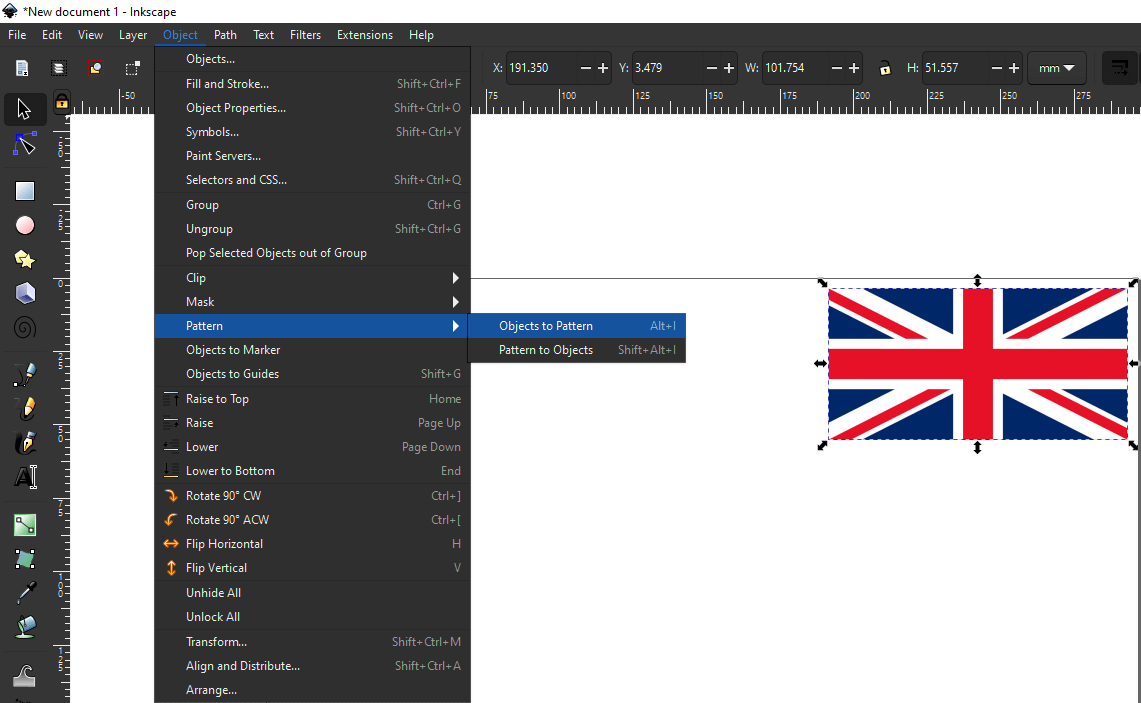Screen dimensions: 1141x703
Task: Open the File menu
Action: (x=17, y=35)
